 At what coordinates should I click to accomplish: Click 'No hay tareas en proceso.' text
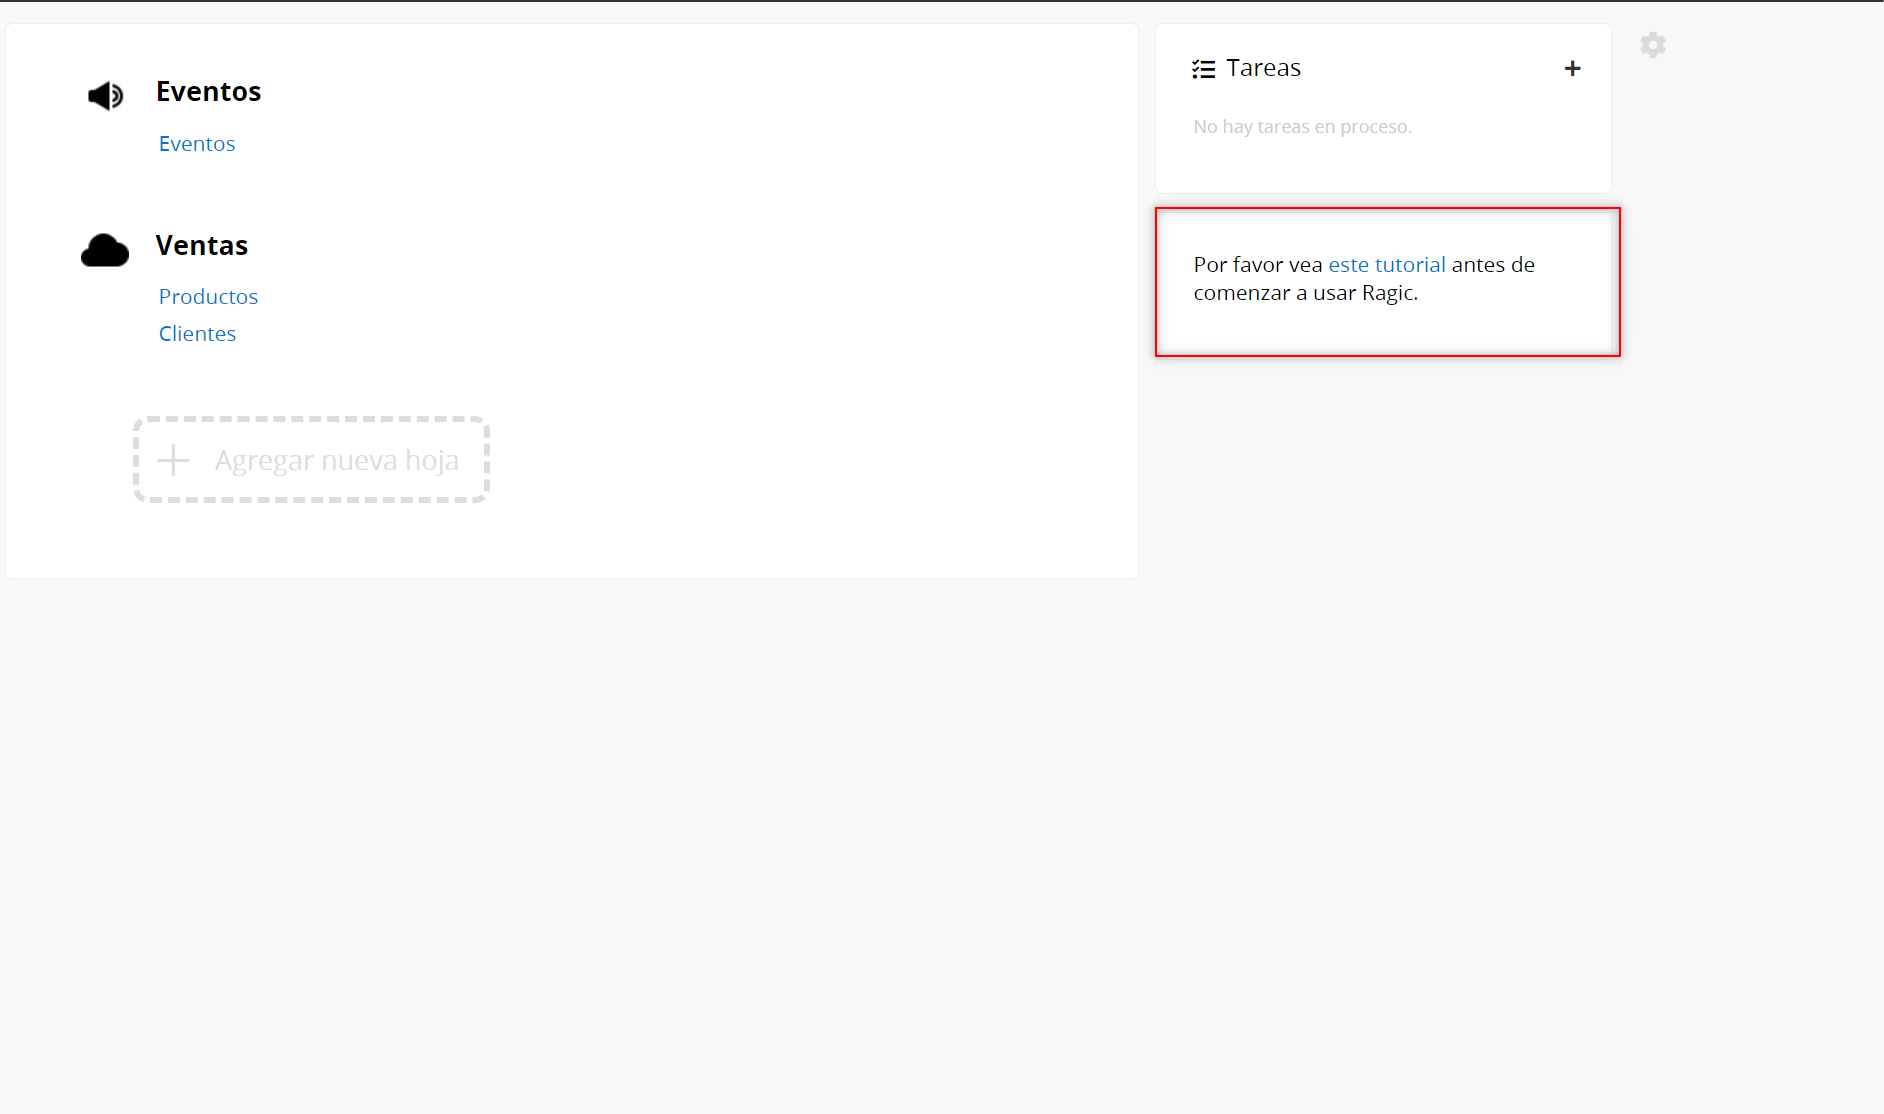(1302, 127)
